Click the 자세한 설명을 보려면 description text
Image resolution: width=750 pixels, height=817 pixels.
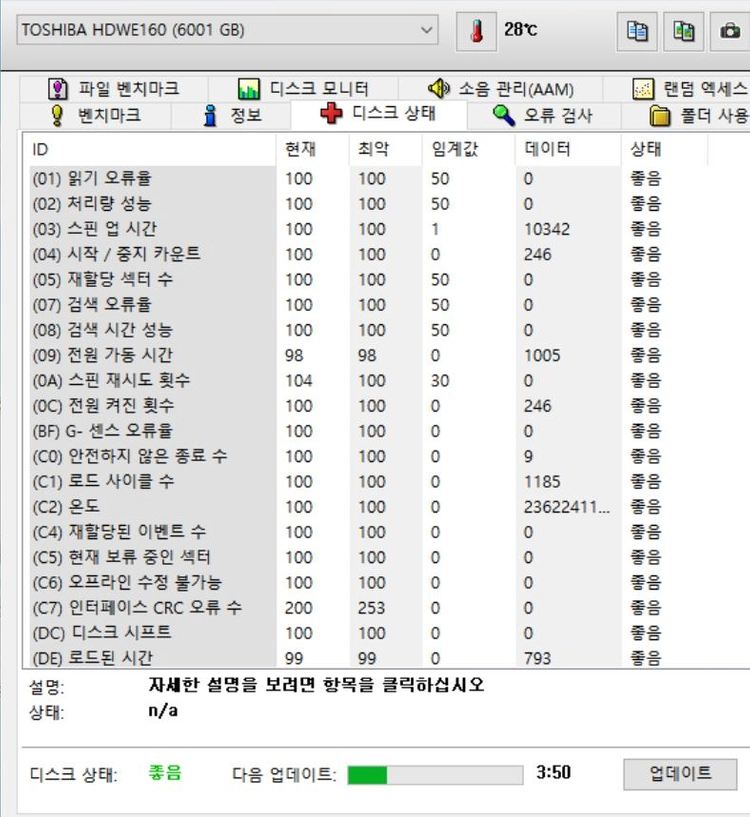point(316,685)
